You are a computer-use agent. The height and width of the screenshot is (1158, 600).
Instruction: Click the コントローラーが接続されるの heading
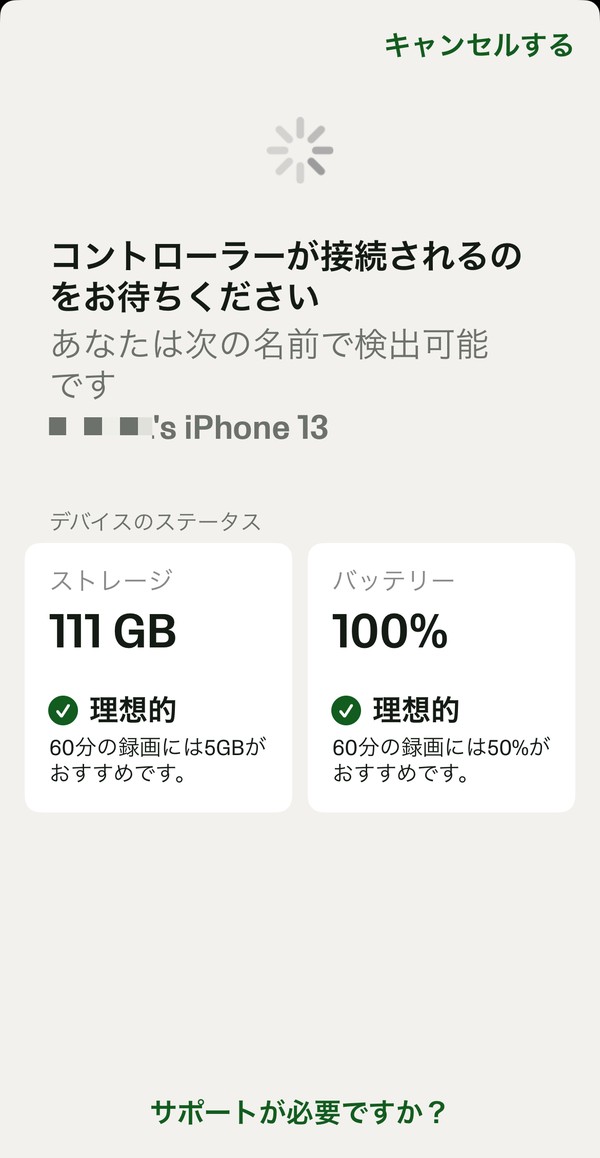(287, 257)
